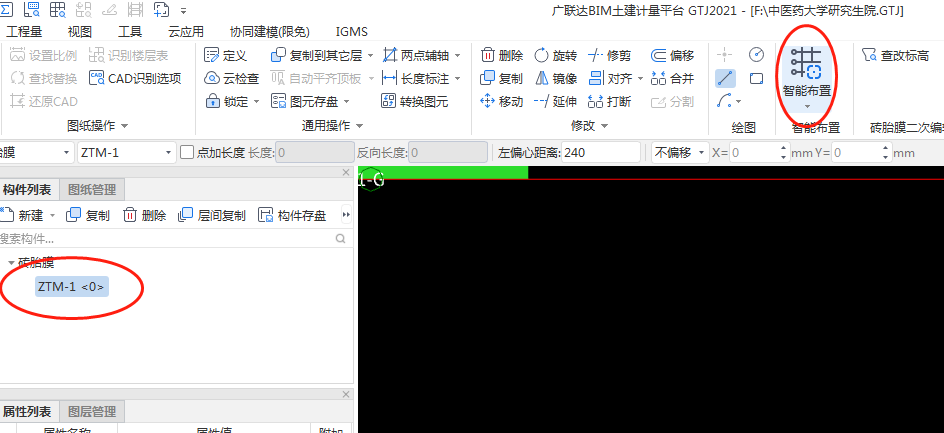Click the 复制 copy tool in 修改 group
This screenshot has height=433, width=944.
pyautogui.click(x=502, y=78)
